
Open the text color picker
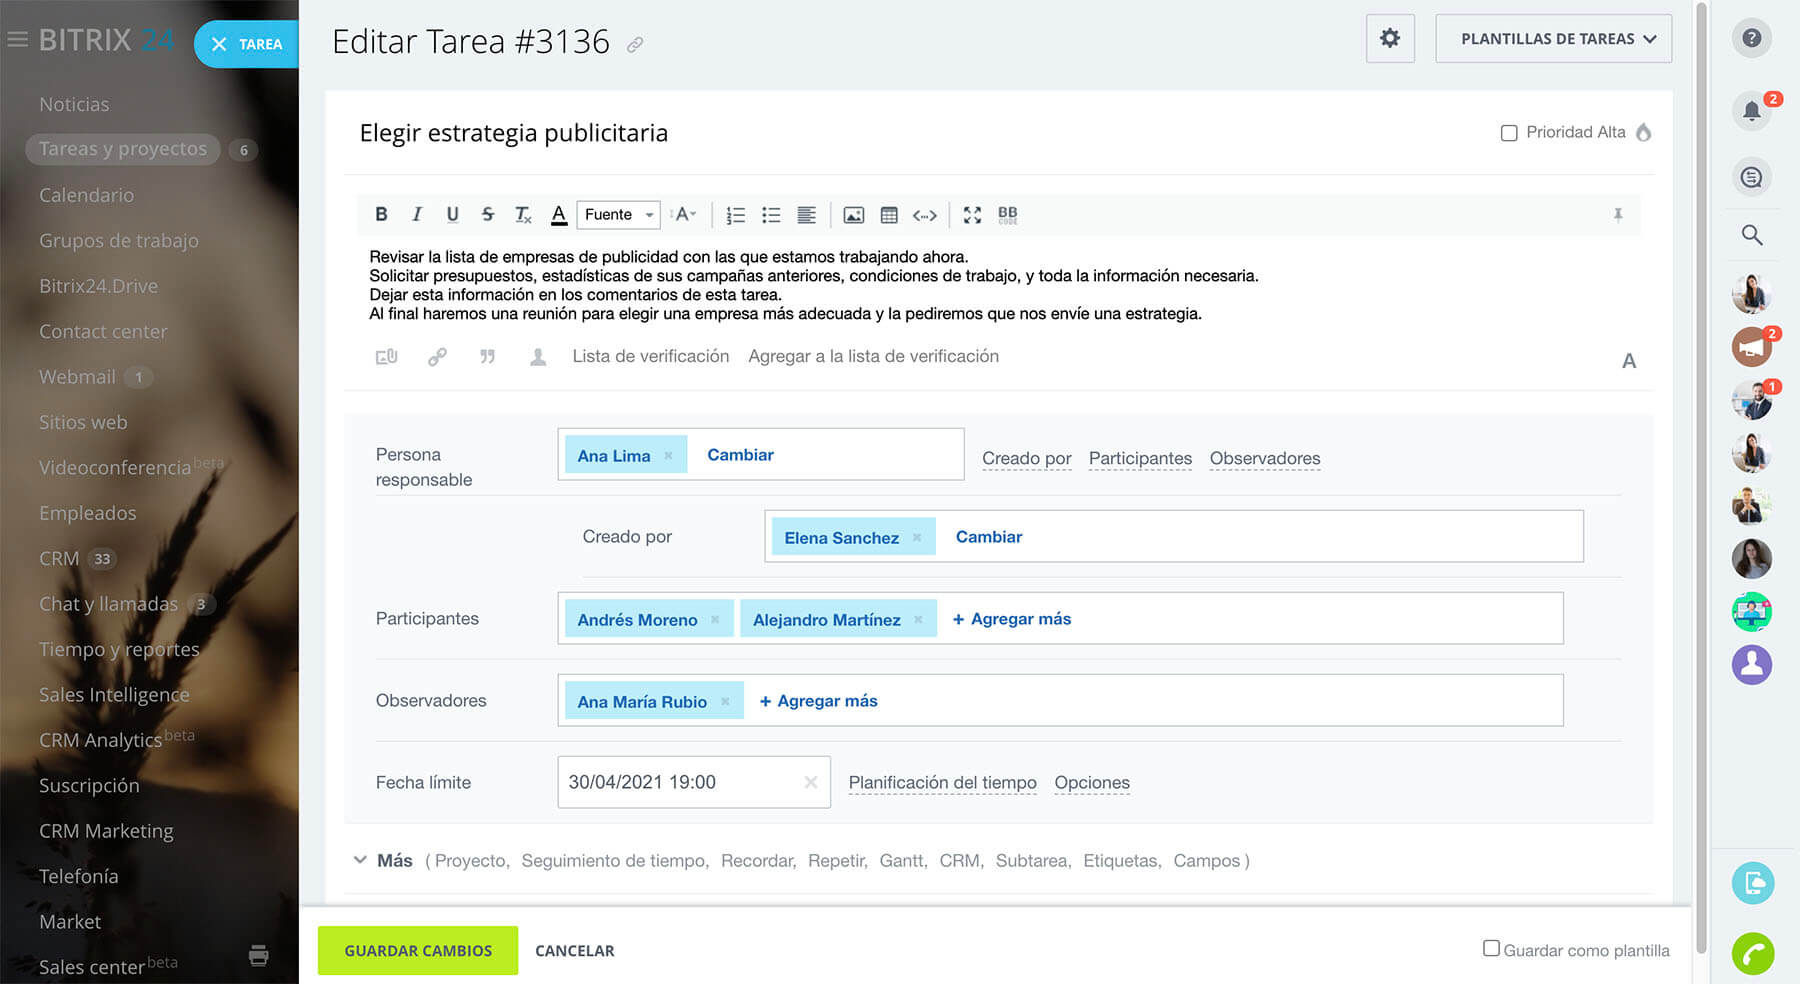(x=559, y=215)
